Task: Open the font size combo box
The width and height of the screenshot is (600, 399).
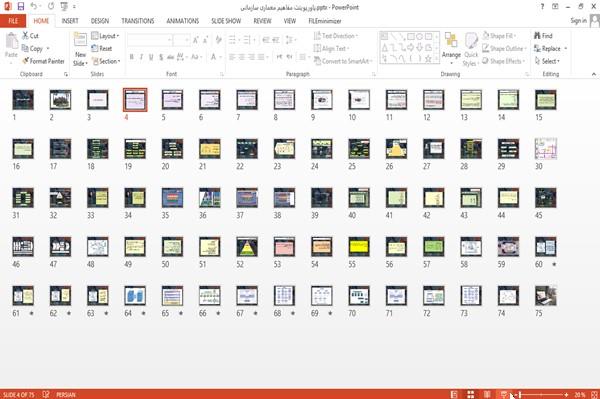Action: click(x=181, y=39)
